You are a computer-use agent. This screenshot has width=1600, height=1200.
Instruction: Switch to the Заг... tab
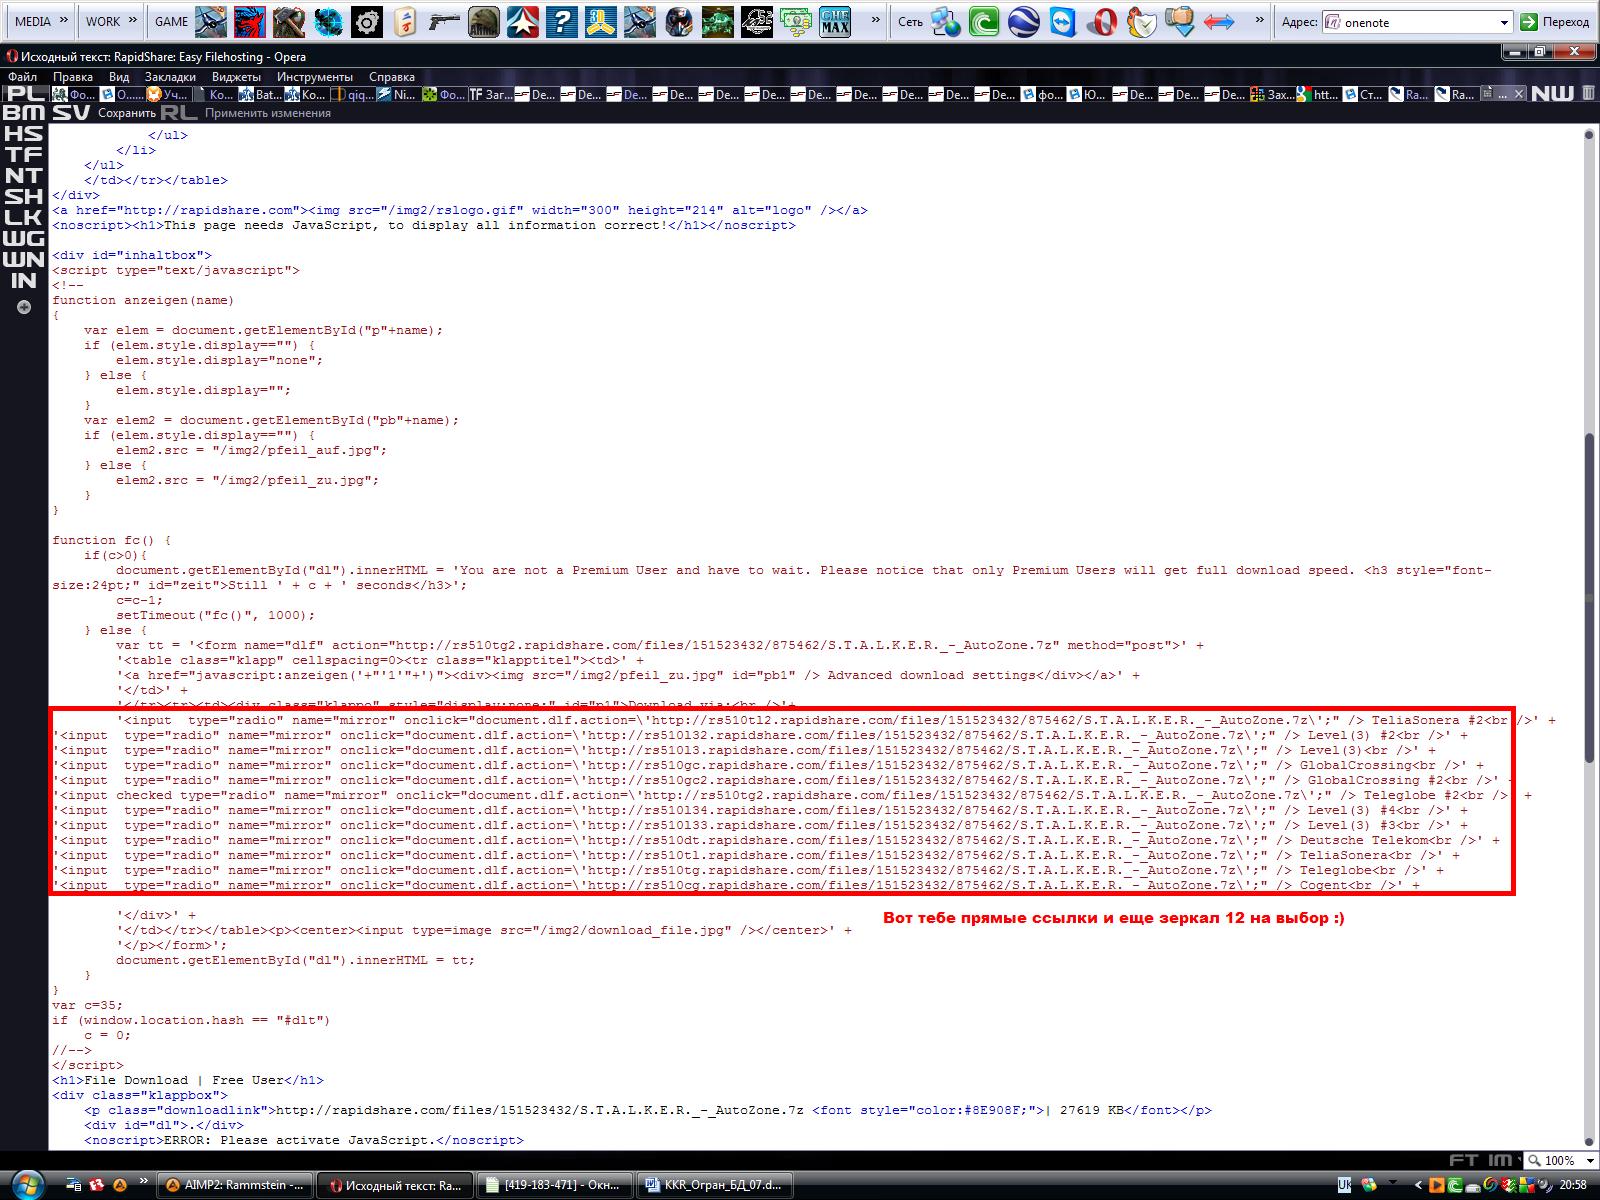point(490,94)
